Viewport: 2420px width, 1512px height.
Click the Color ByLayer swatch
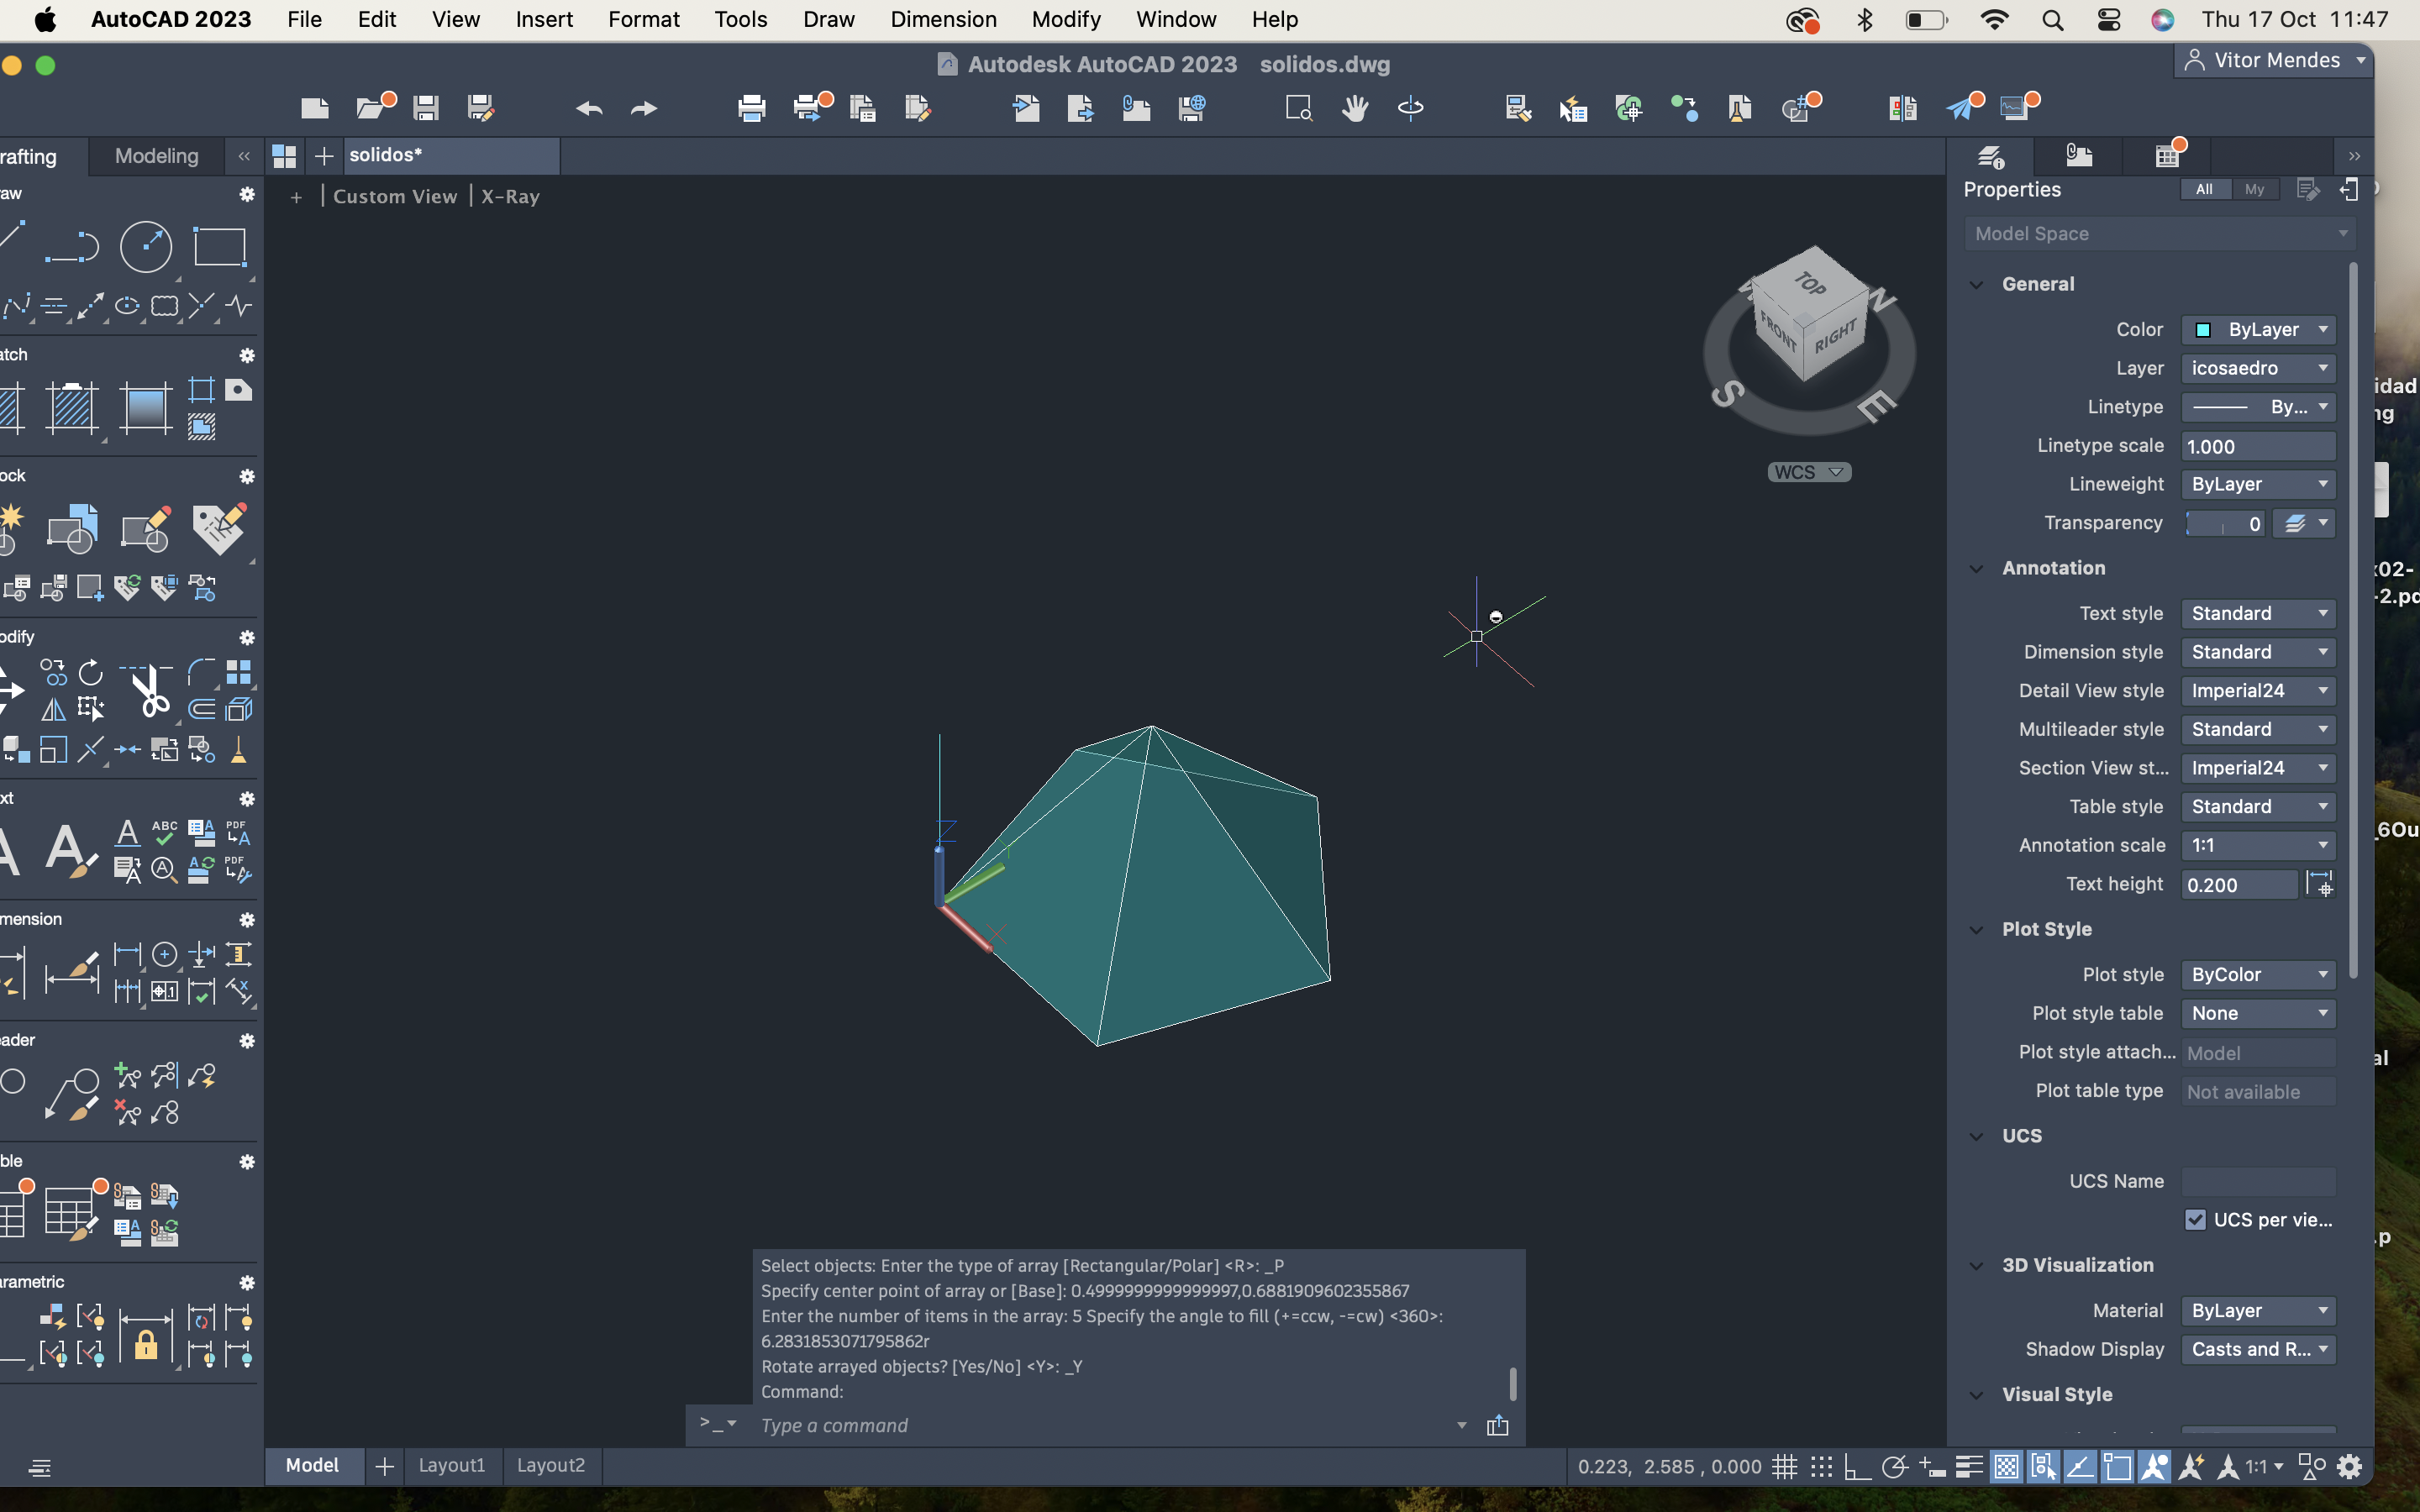(2203, 330)
